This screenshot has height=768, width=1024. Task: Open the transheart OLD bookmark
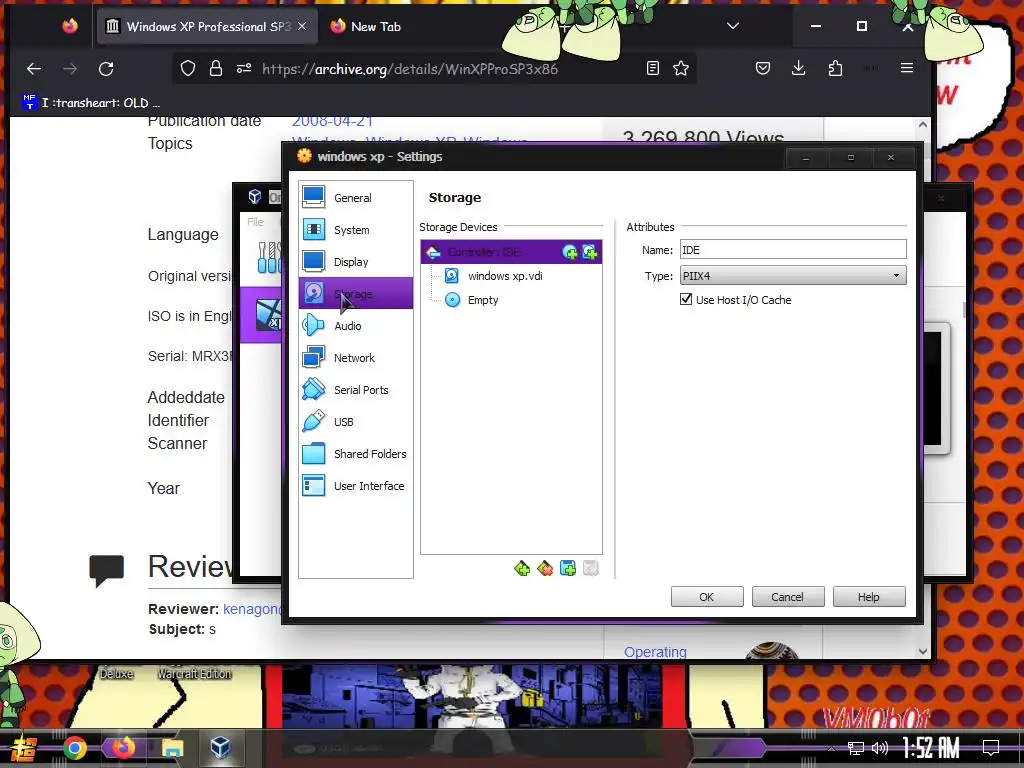pos(91,103)
